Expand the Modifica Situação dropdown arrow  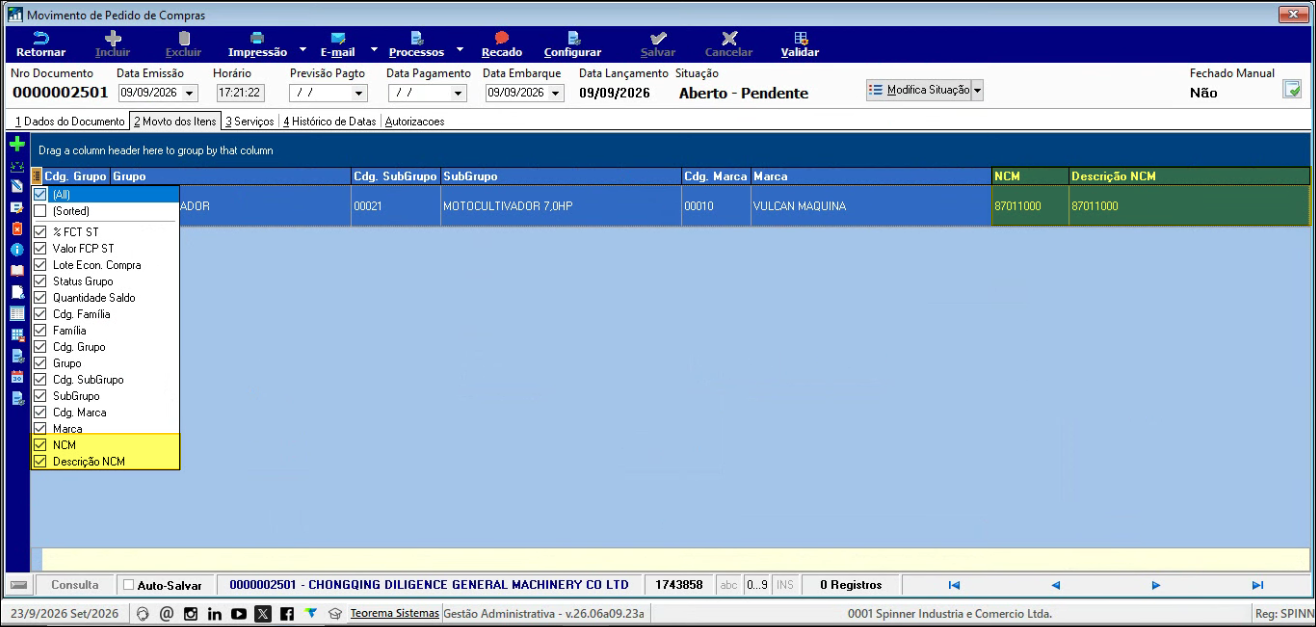tap(978, 90)
